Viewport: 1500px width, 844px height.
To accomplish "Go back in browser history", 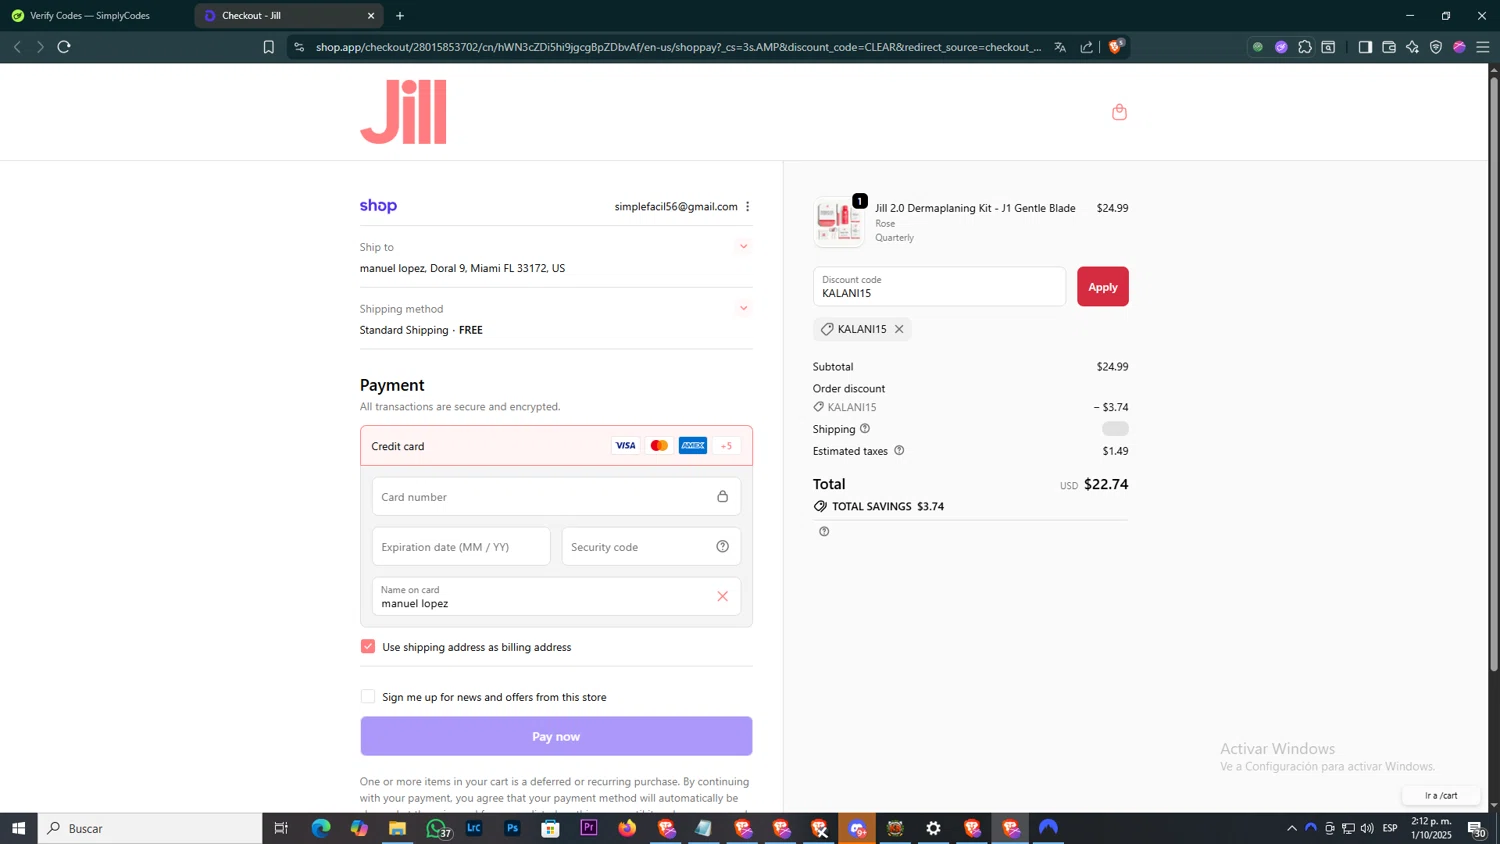I will click(17, 47).
